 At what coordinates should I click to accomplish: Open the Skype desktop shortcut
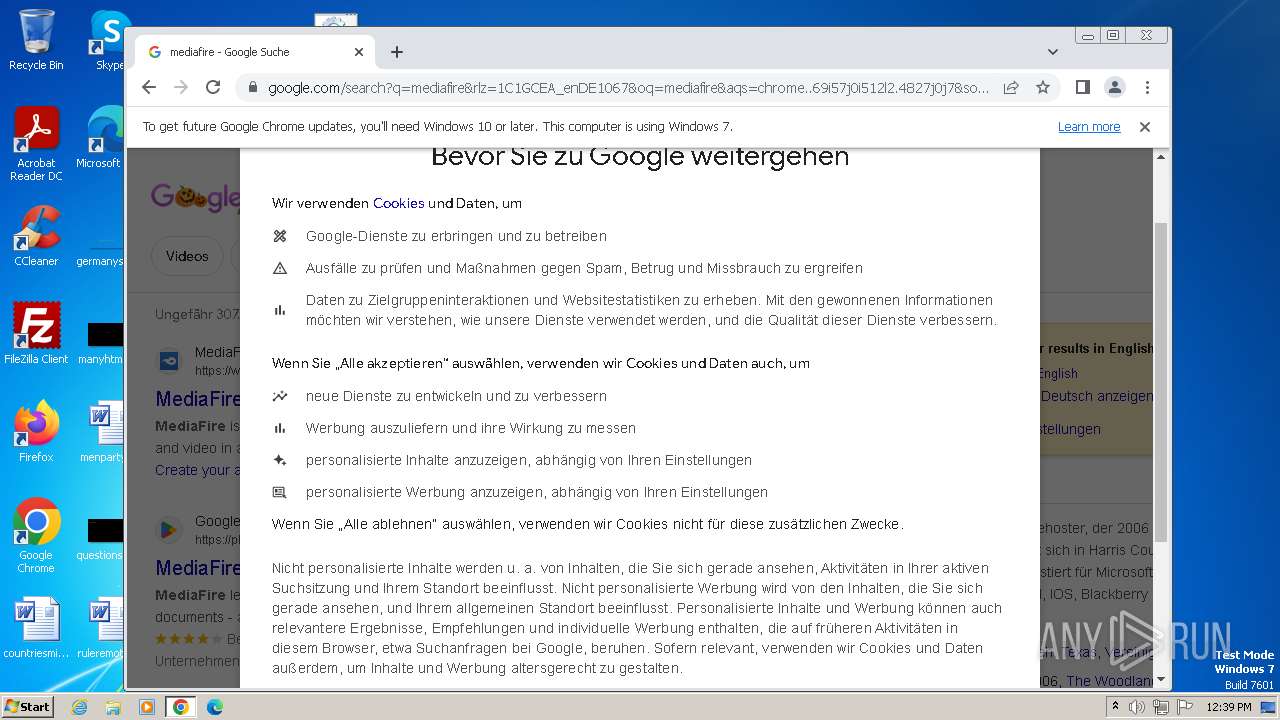108,40
